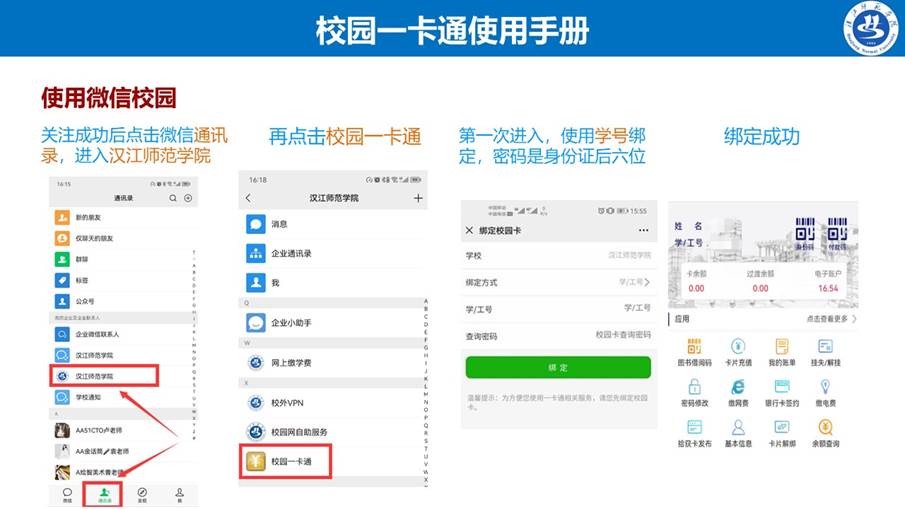Open the 身份码 identity QR code

(805, 233)
